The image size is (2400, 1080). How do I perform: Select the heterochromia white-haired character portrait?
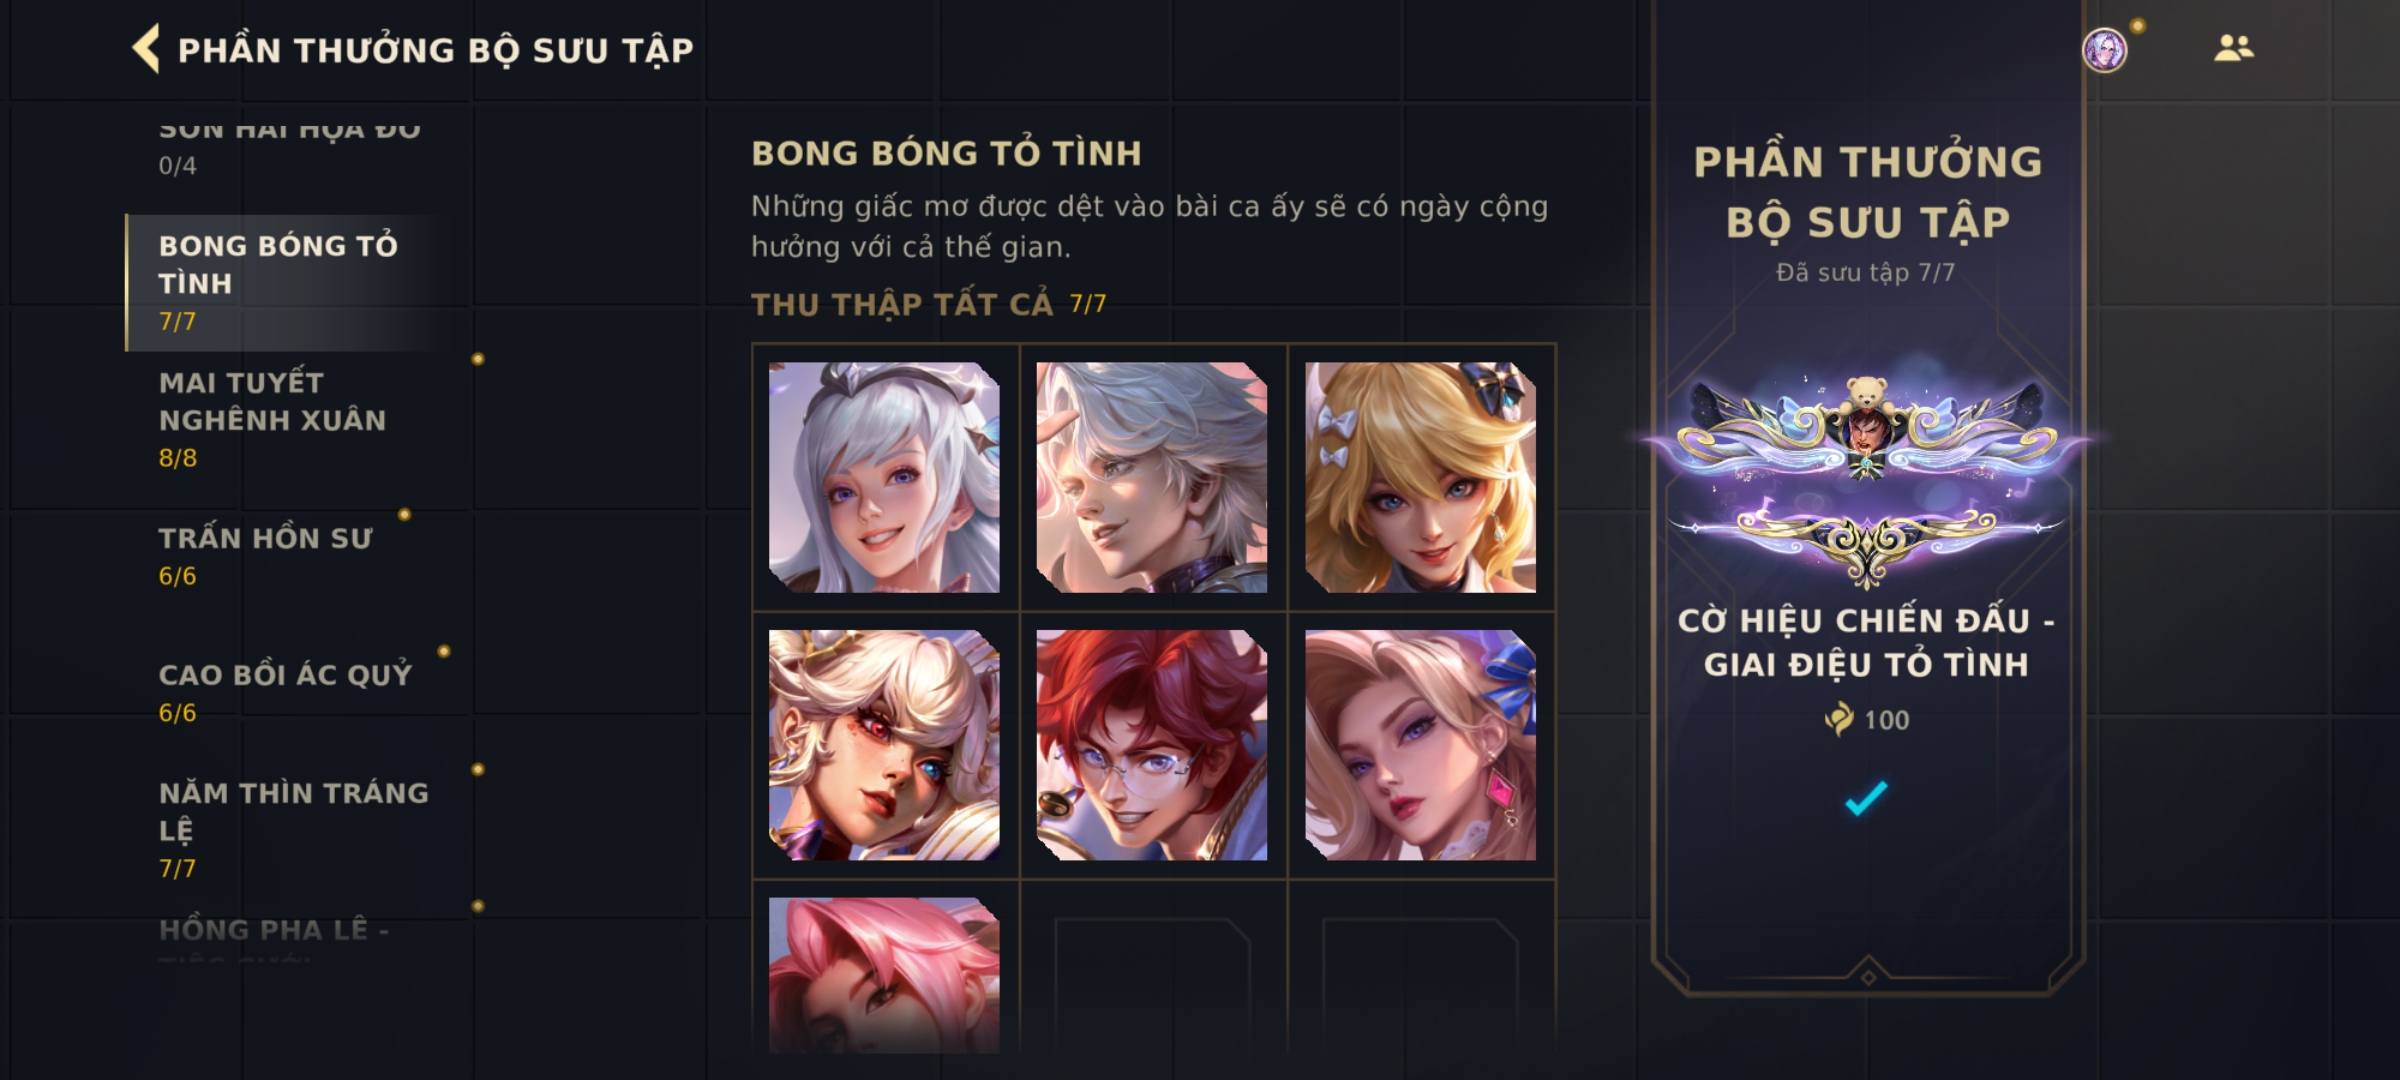[x=884, y=745]
